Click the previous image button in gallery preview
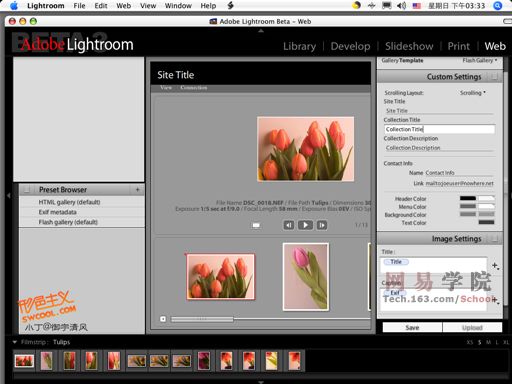 tap(289, 225)
